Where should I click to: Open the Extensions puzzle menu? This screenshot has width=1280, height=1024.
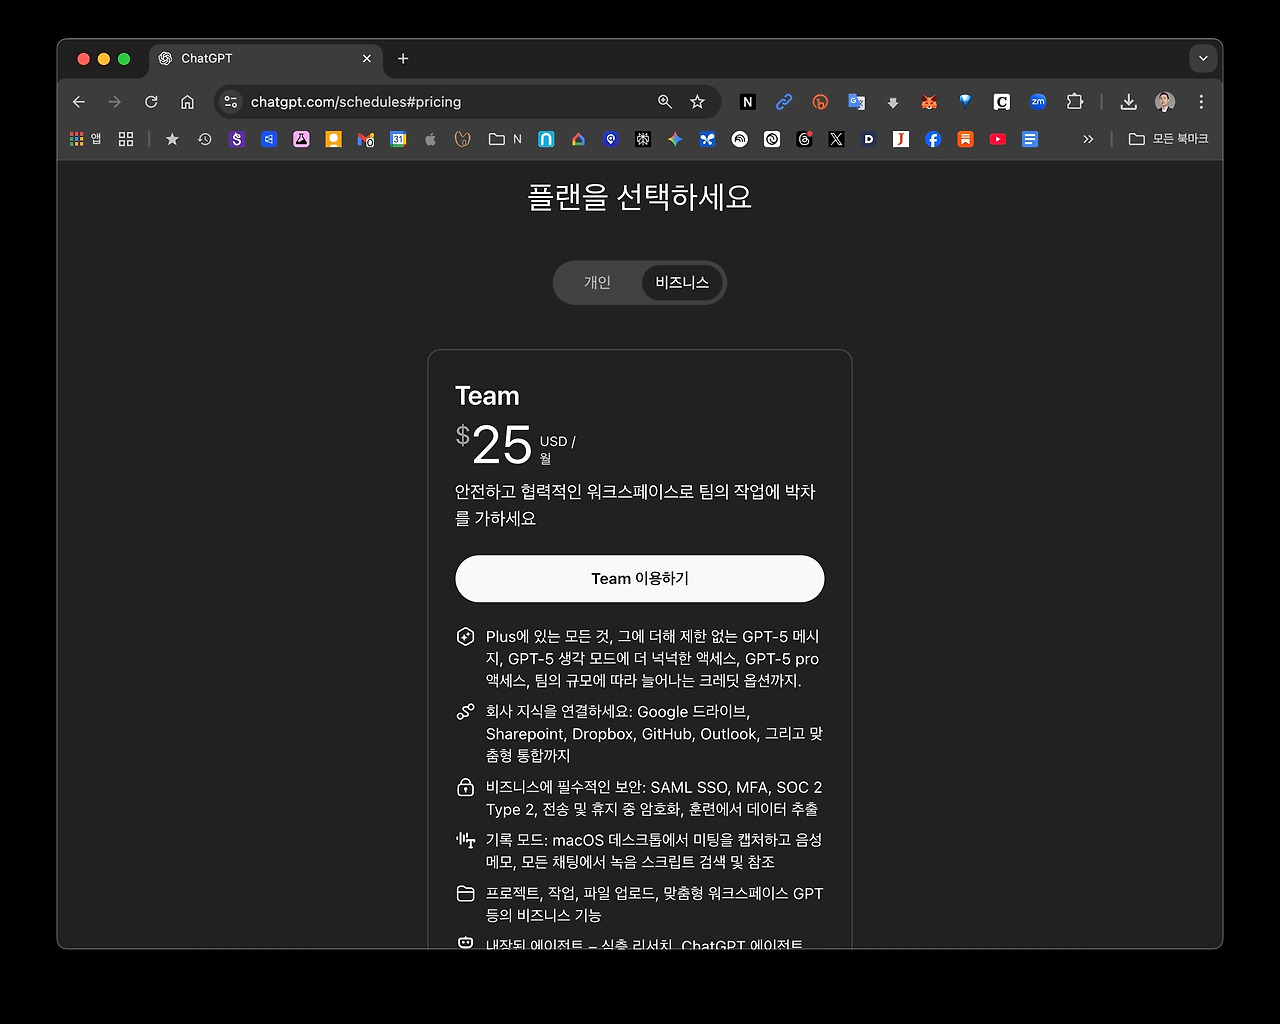pos(1075,102)
